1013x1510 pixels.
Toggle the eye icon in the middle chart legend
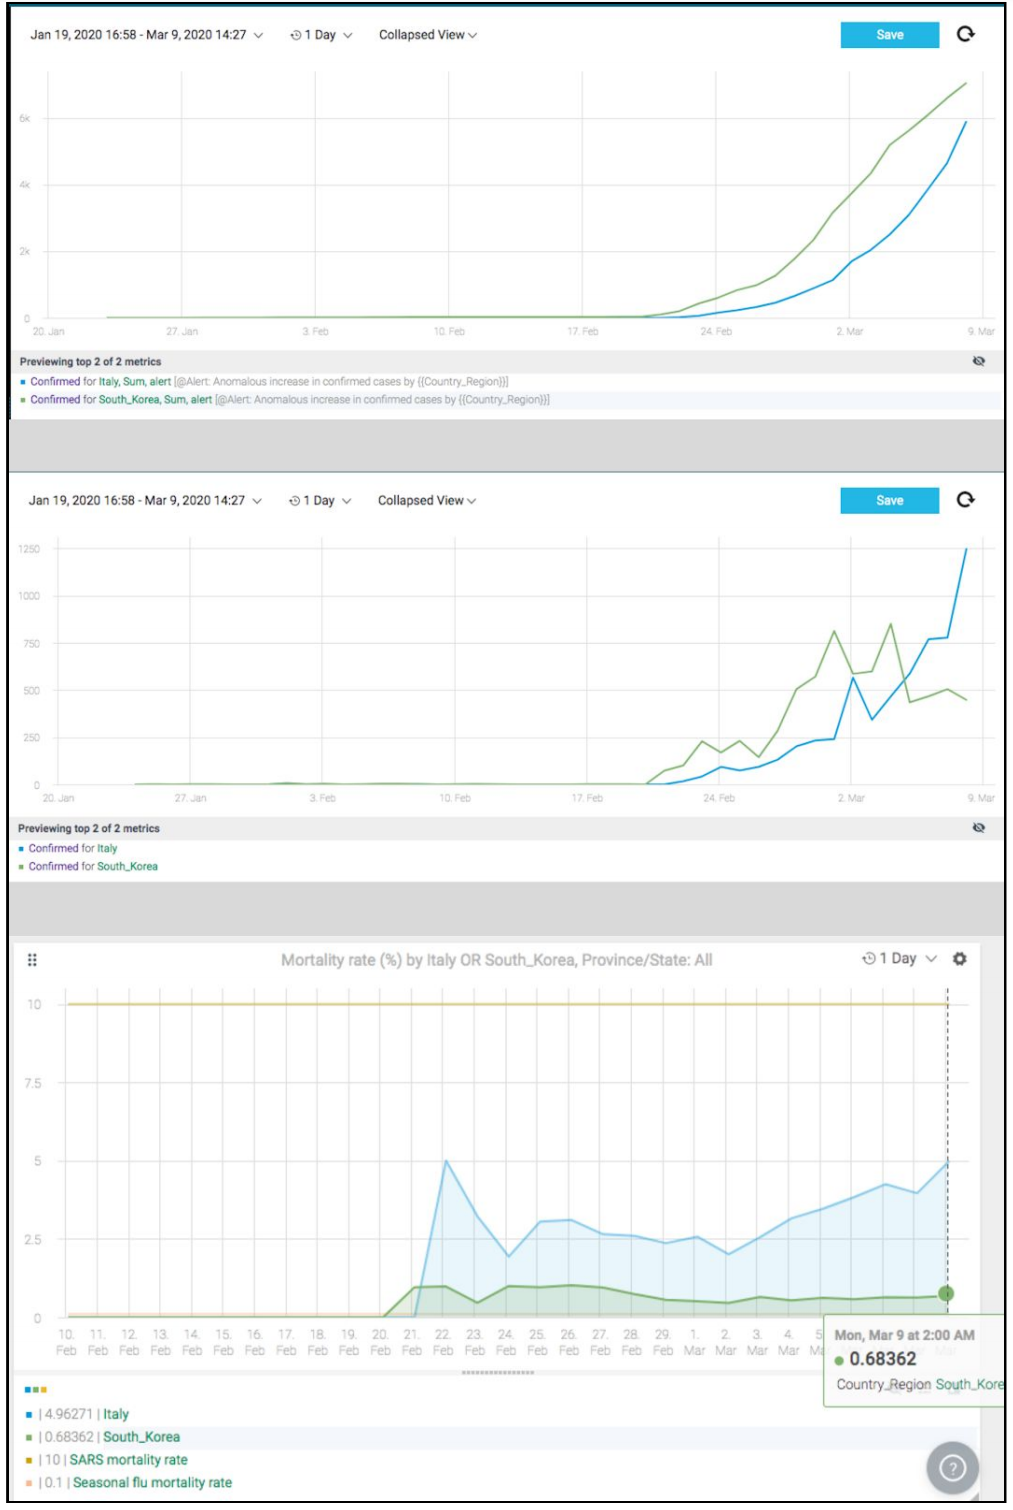tap(978, 828)
